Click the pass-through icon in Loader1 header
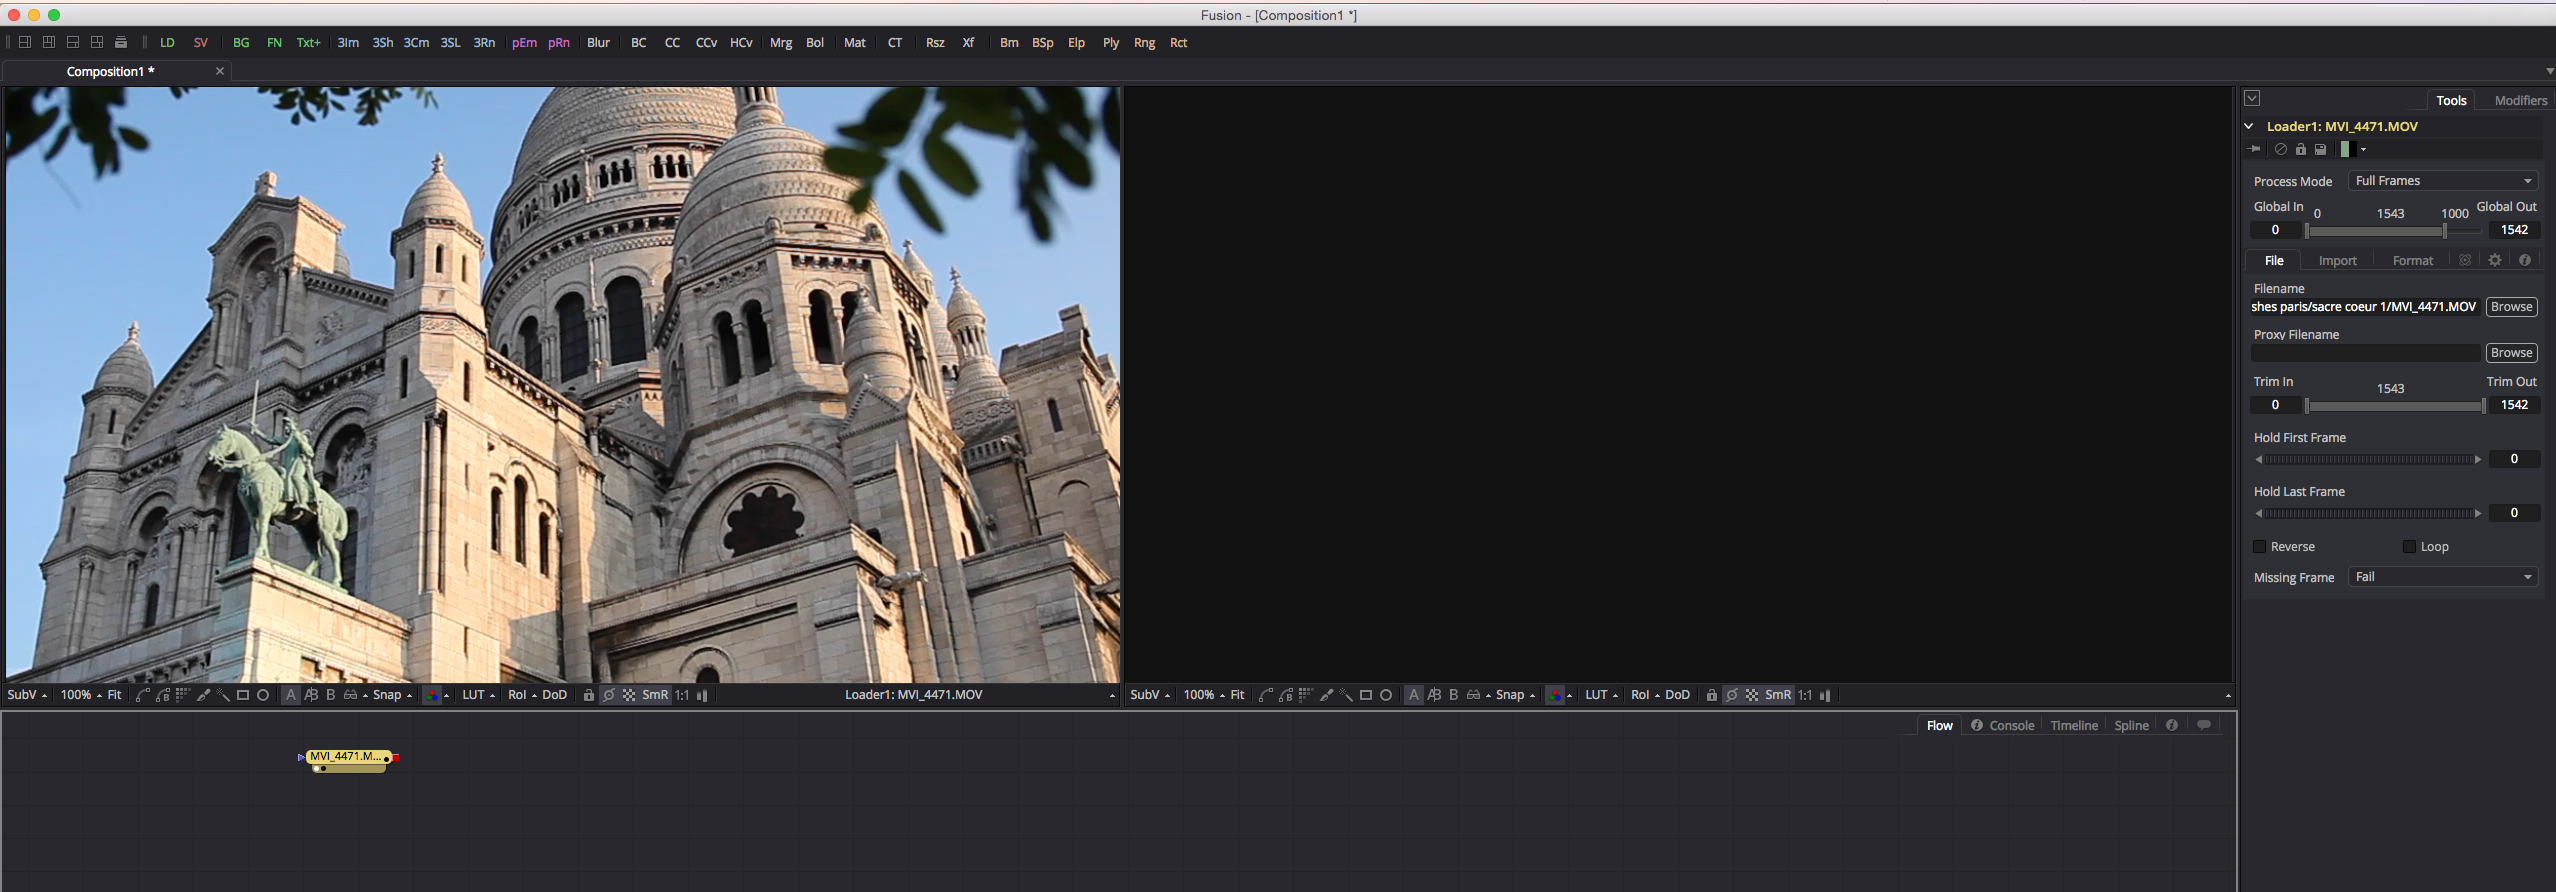This screenshot has height=892, width=2556. click(x=2280, y=149)
